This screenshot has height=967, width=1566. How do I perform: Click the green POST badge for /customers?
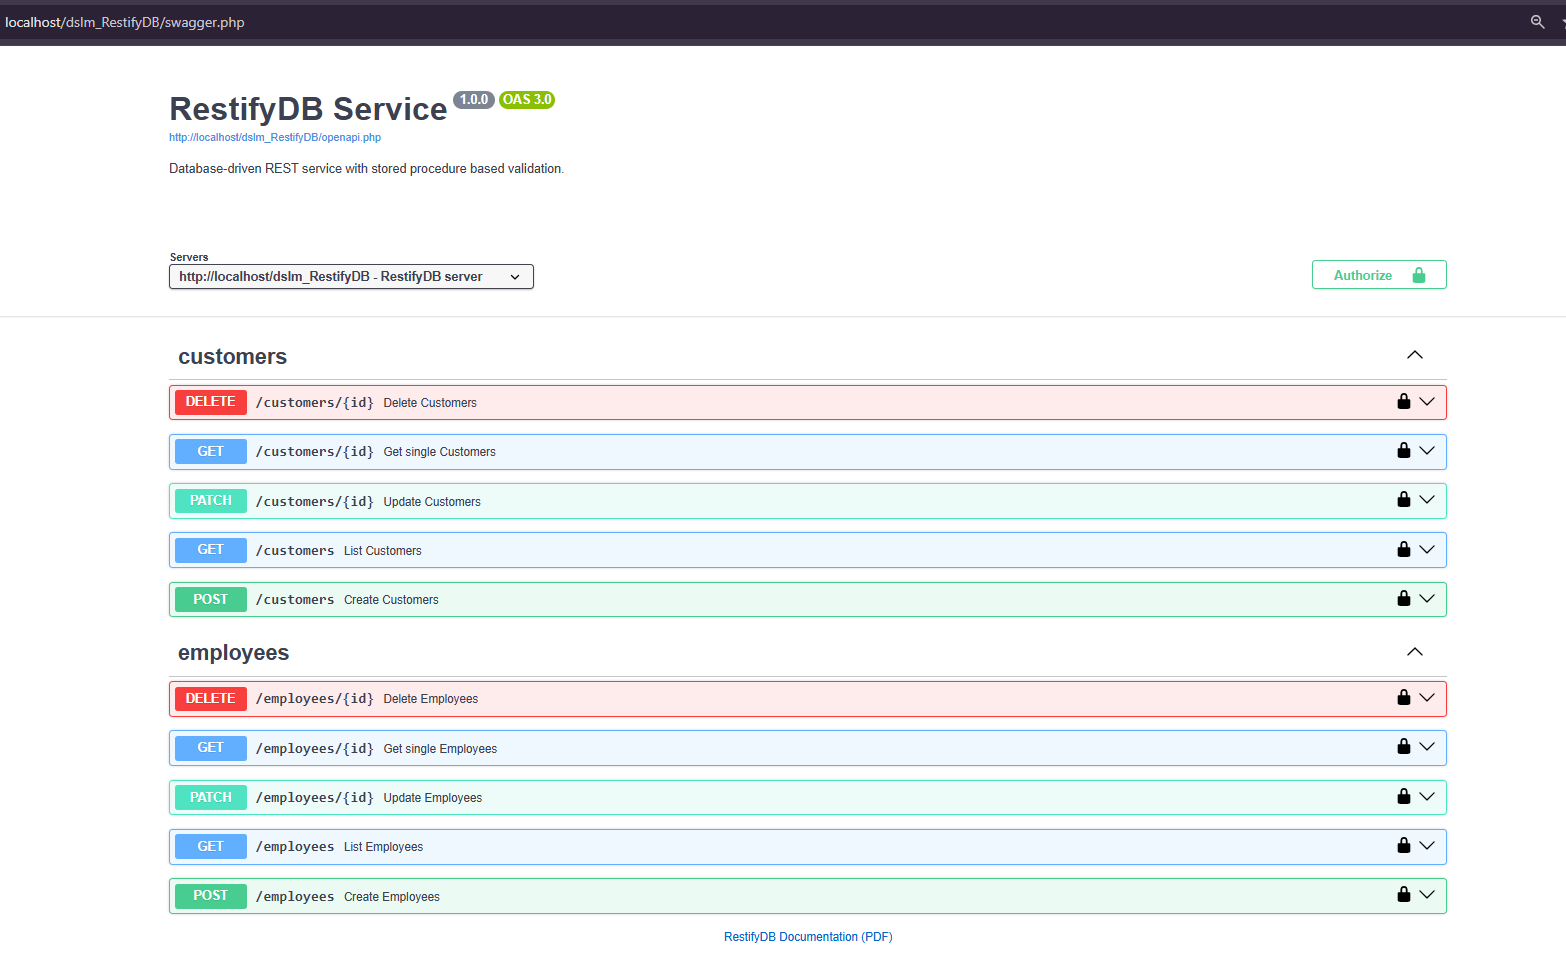tap(211, 599)
